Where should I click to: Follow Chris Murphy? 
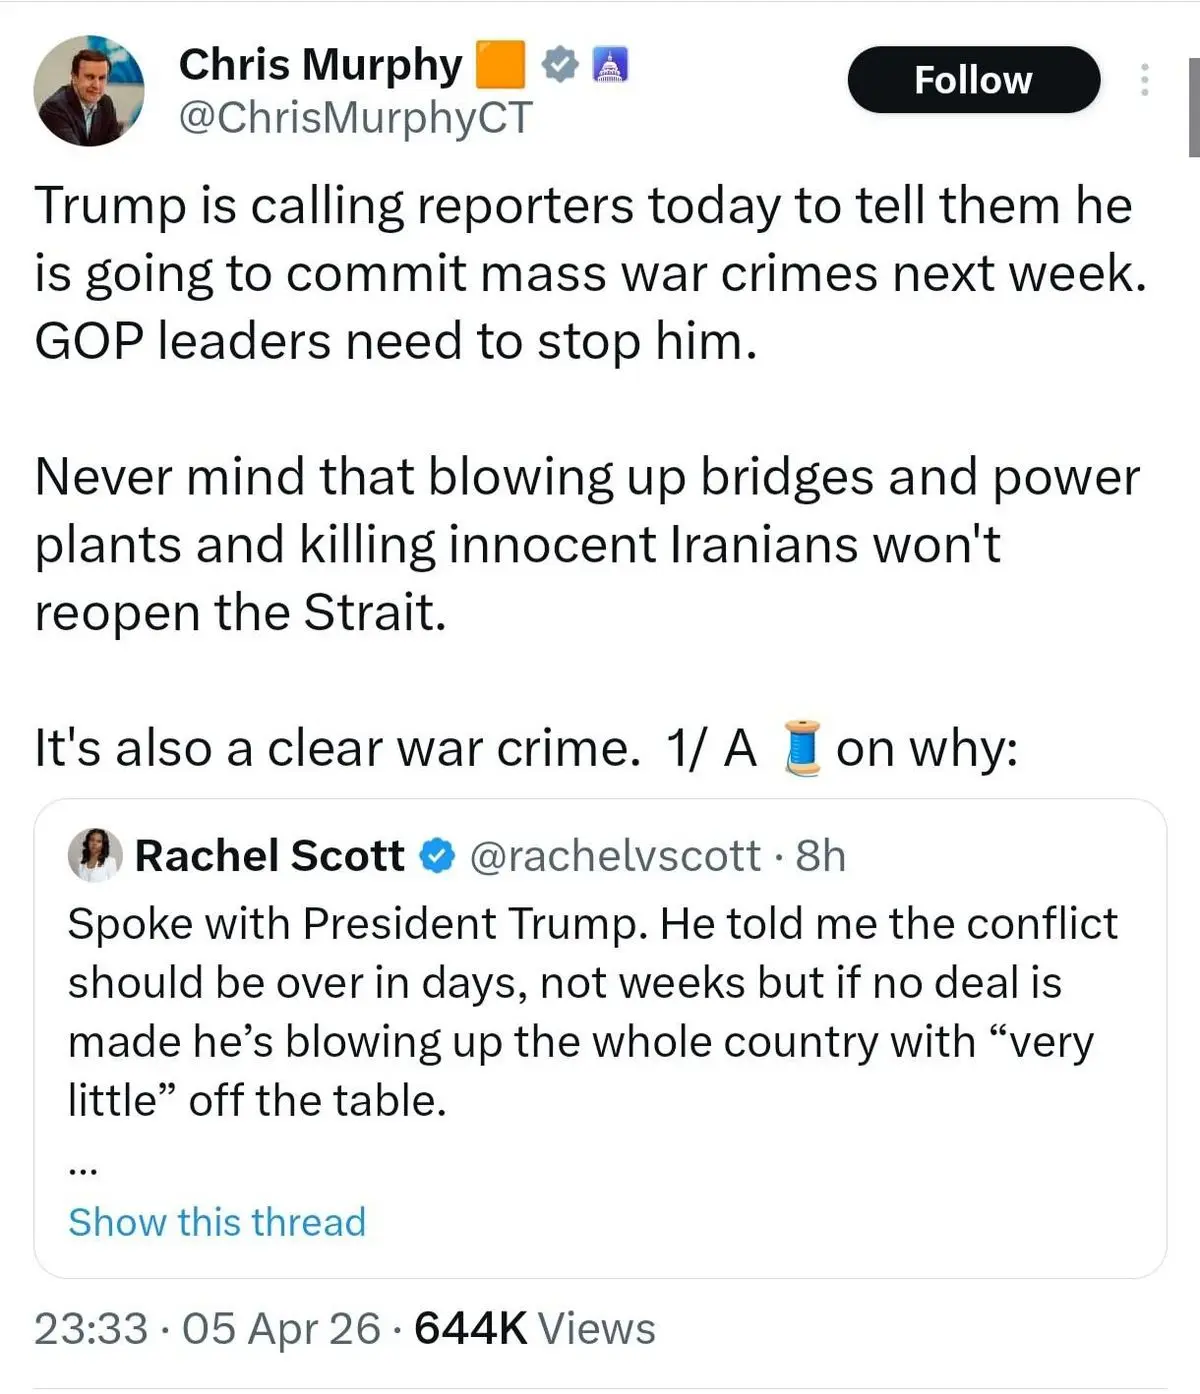pos(973,80)
